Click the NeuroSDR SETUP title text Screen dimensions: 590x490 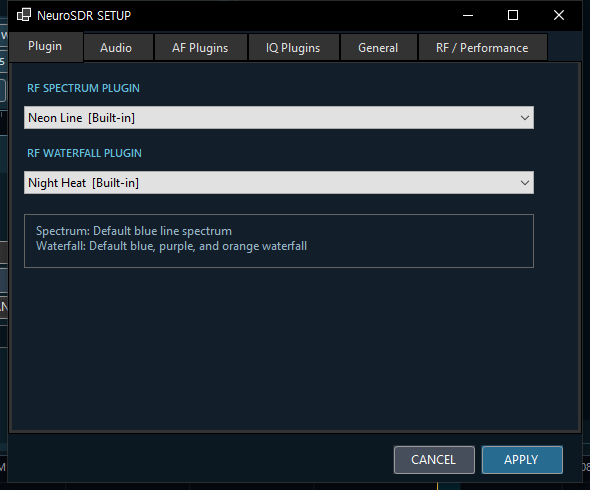84,15
